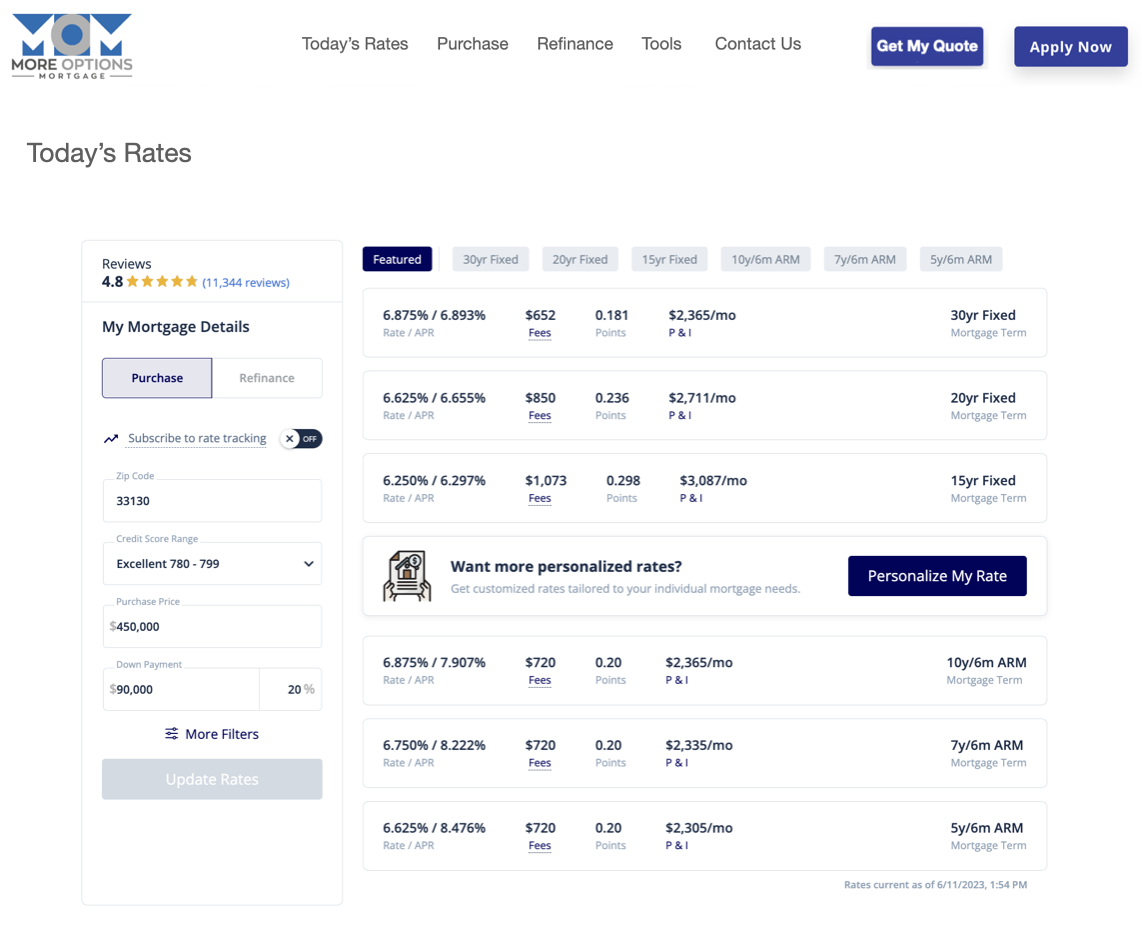Click the More Options Mortgage logo
1142x930 pixels.
[71, 47]
